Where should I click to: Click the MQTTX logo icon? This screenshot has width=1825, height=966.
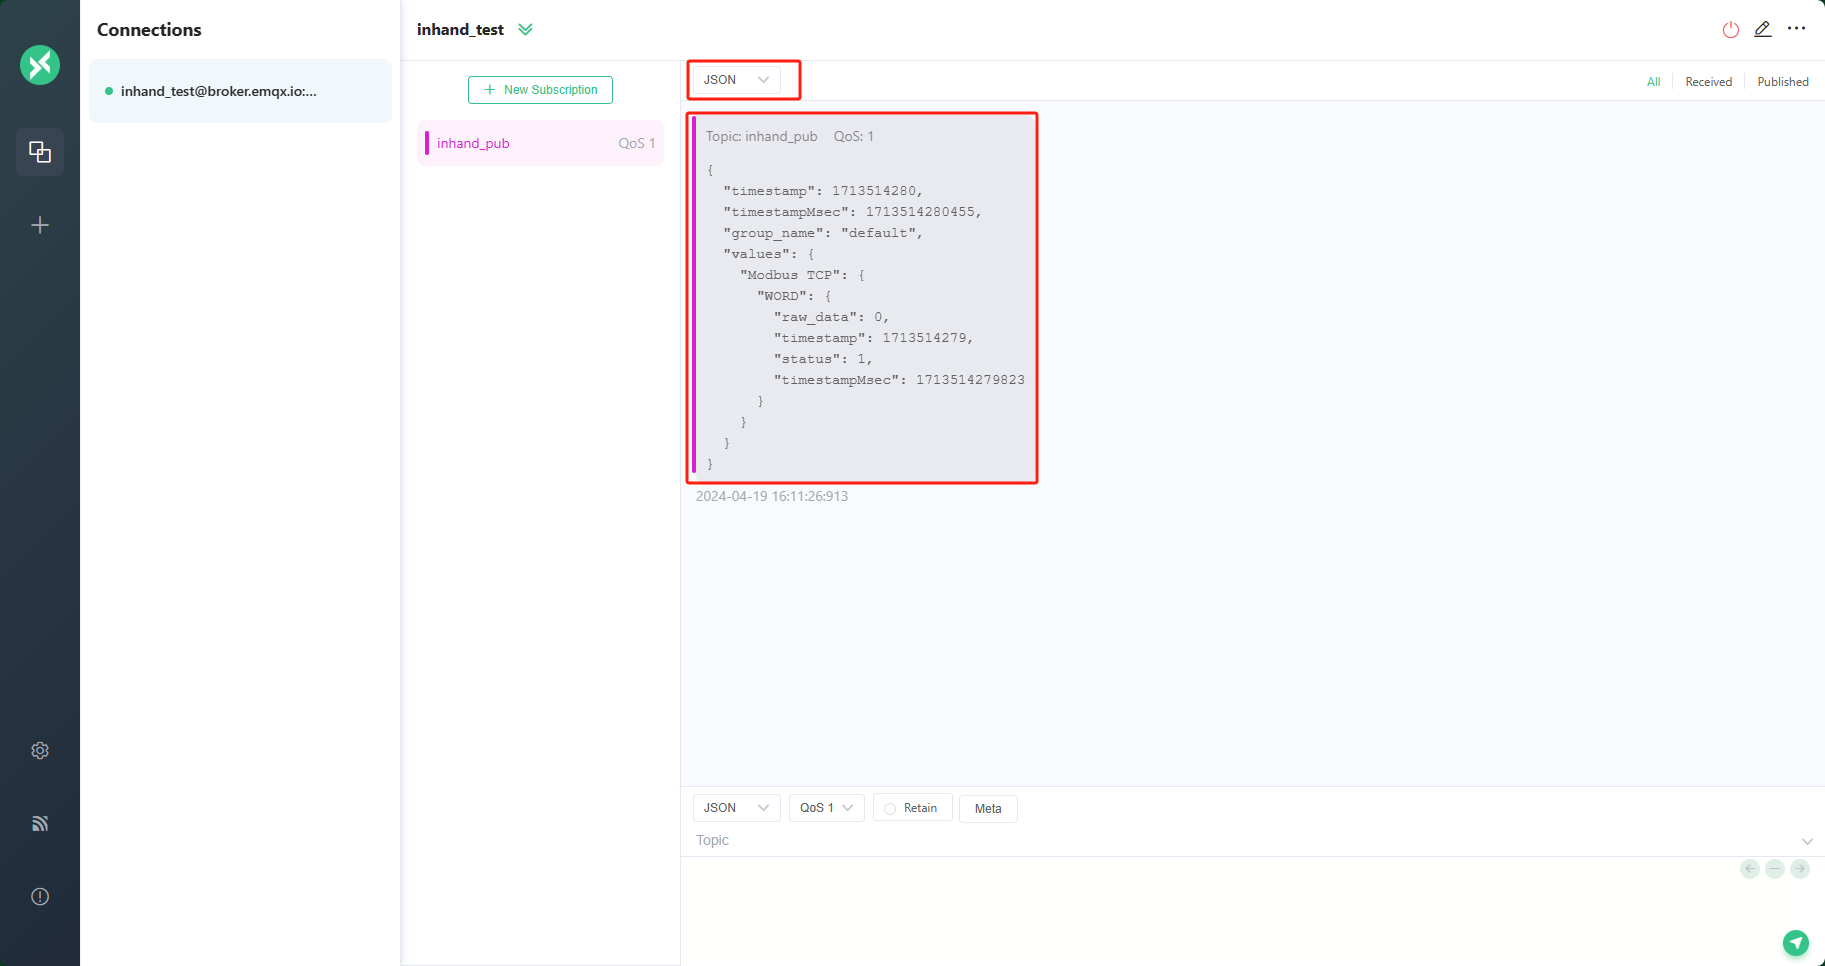point(40,65)
